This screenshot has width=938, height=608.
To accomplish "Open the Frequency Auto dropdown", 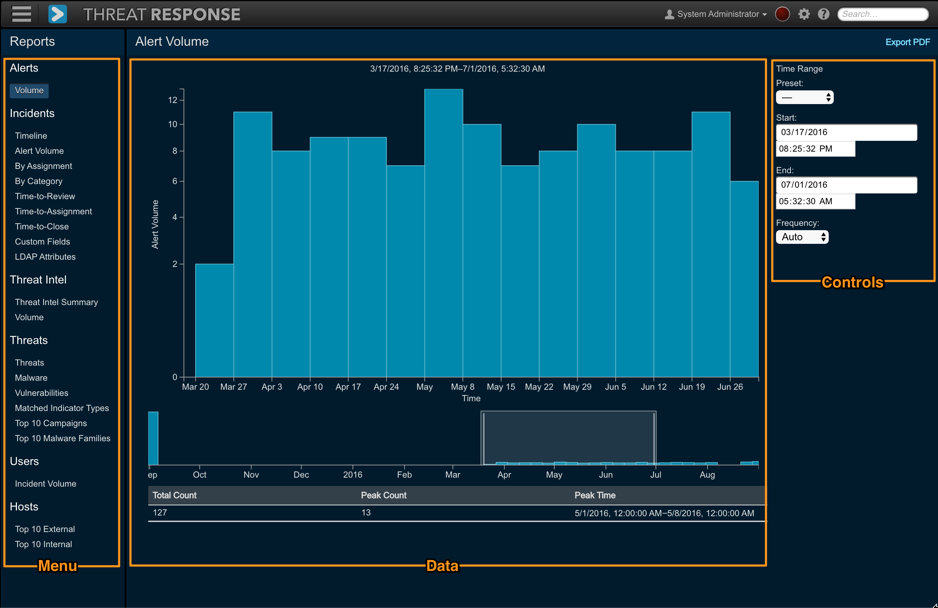I will tap(802, 237).
